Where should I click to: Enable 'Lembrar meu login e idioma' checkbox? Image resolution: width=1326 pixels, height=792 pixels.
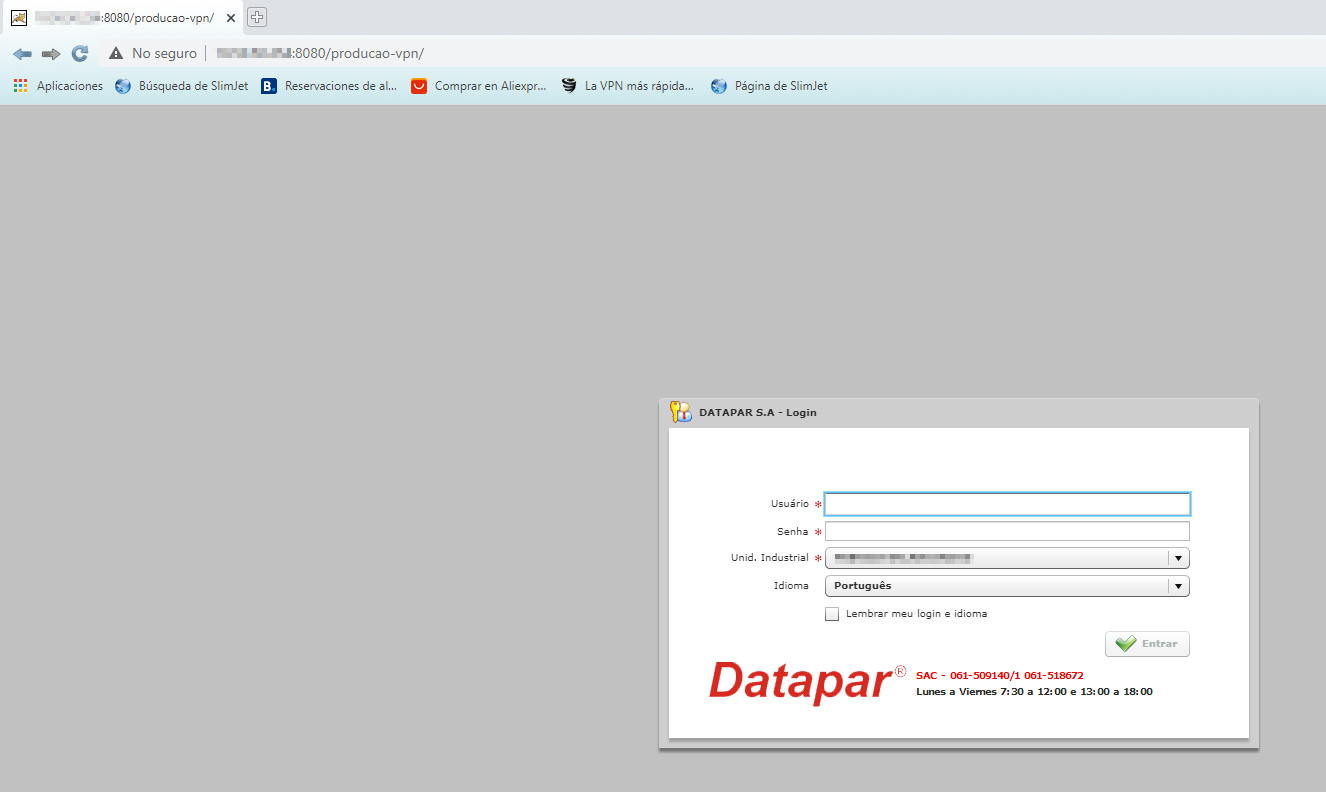(x=832, y=614)
